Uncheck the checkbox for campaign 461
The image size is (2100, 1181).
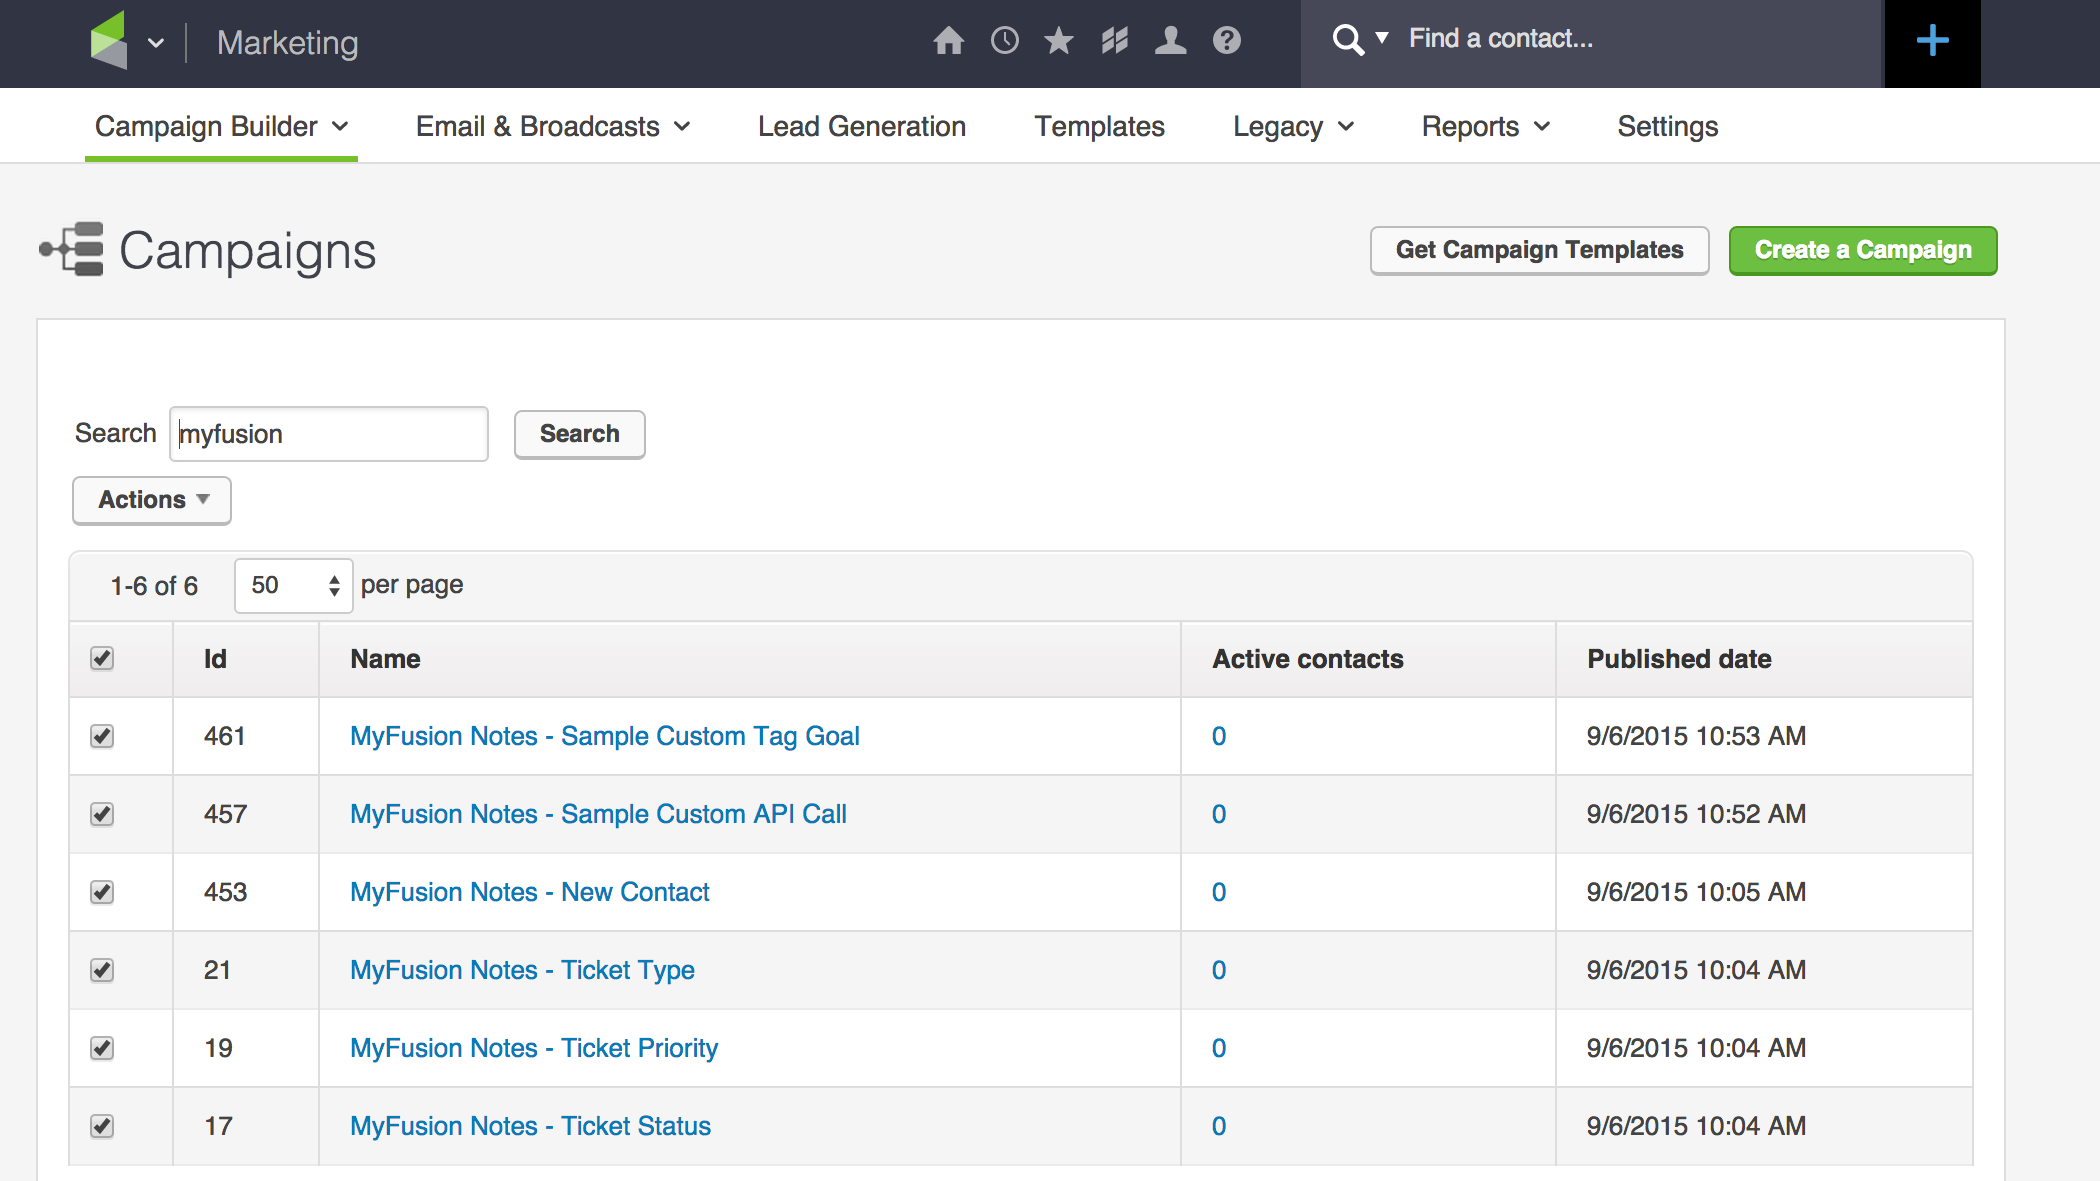tap(102, 736)
